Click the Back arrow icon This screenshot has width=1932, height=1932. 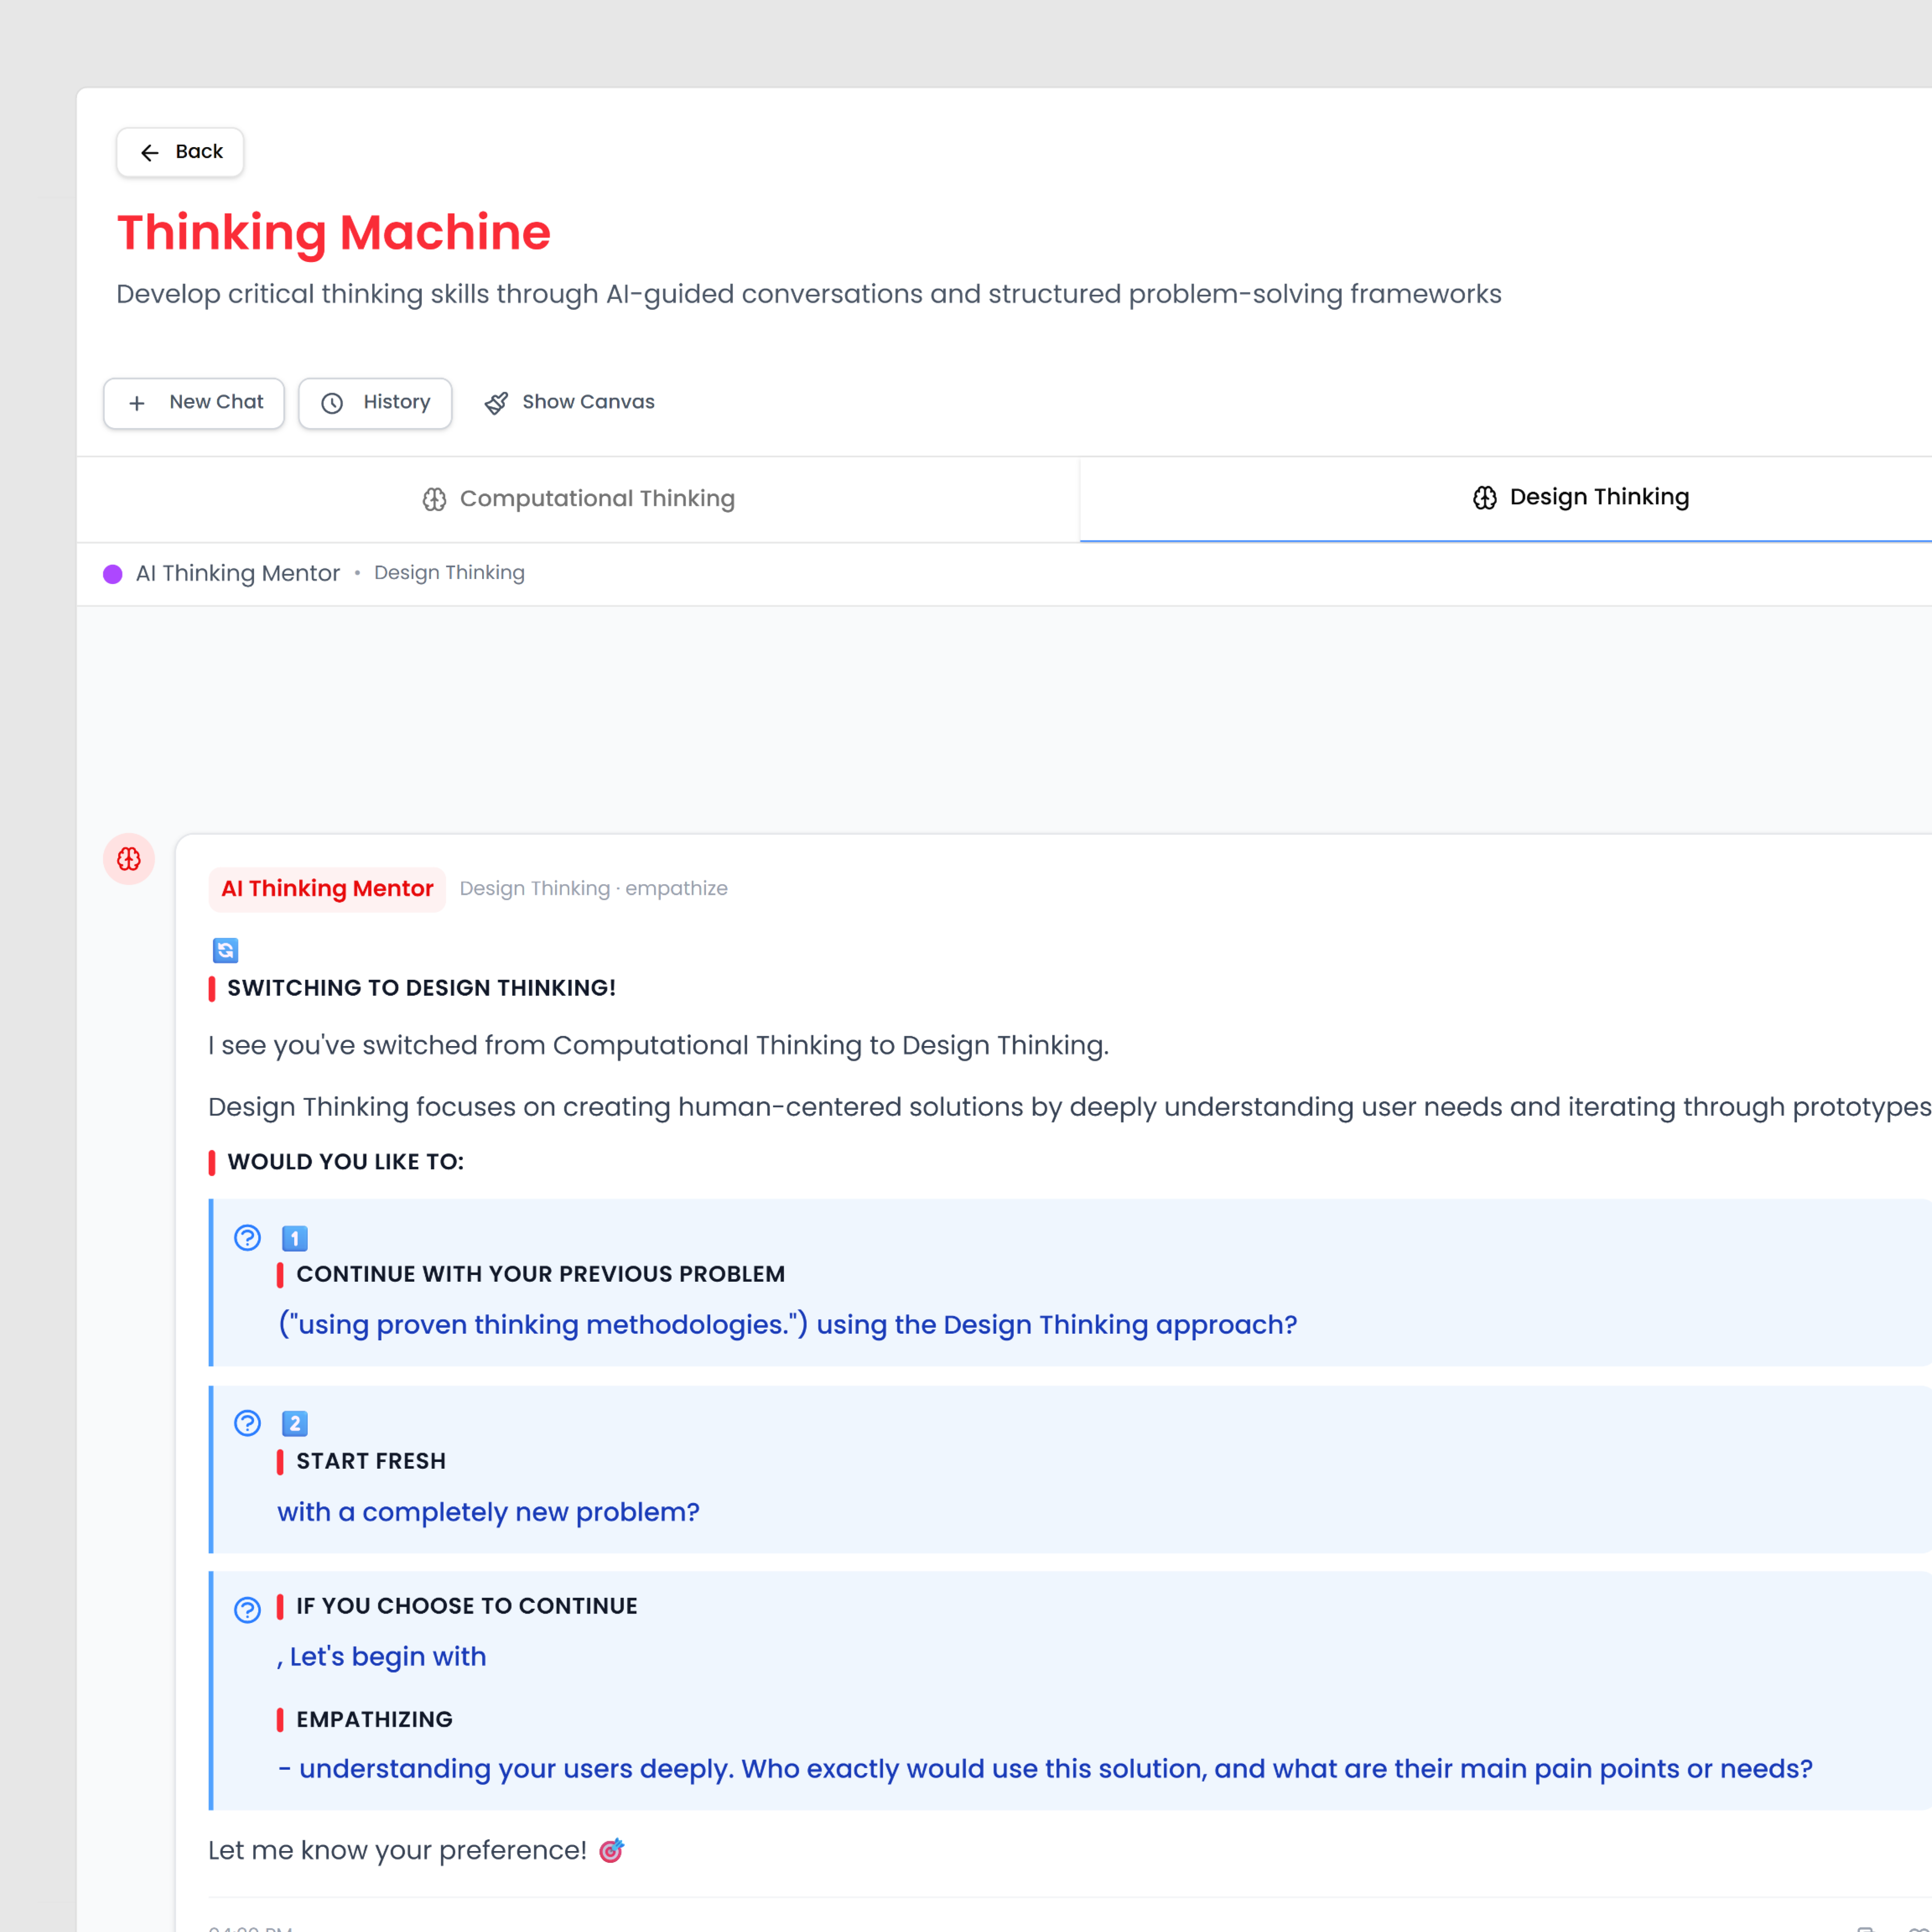(x=150, y=152)
